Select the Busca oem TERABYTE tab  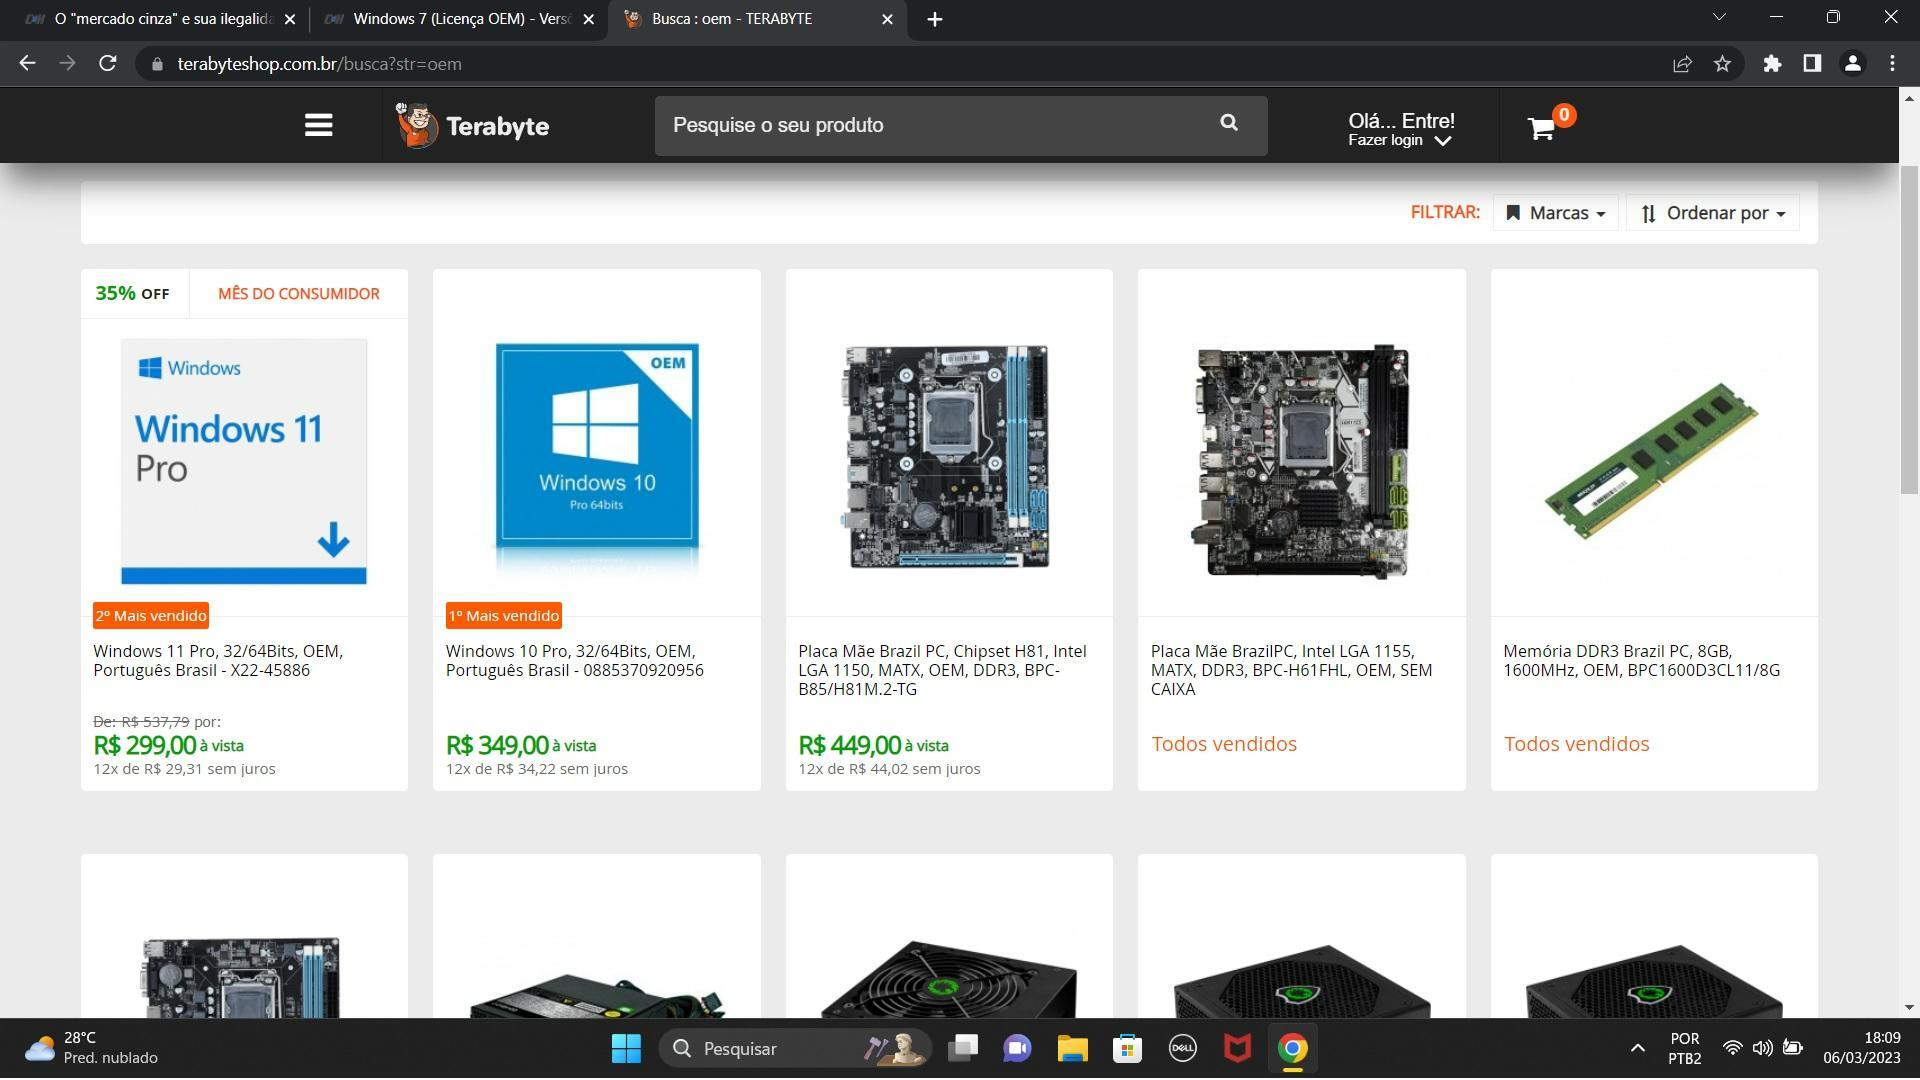click(x=757, y=19)
